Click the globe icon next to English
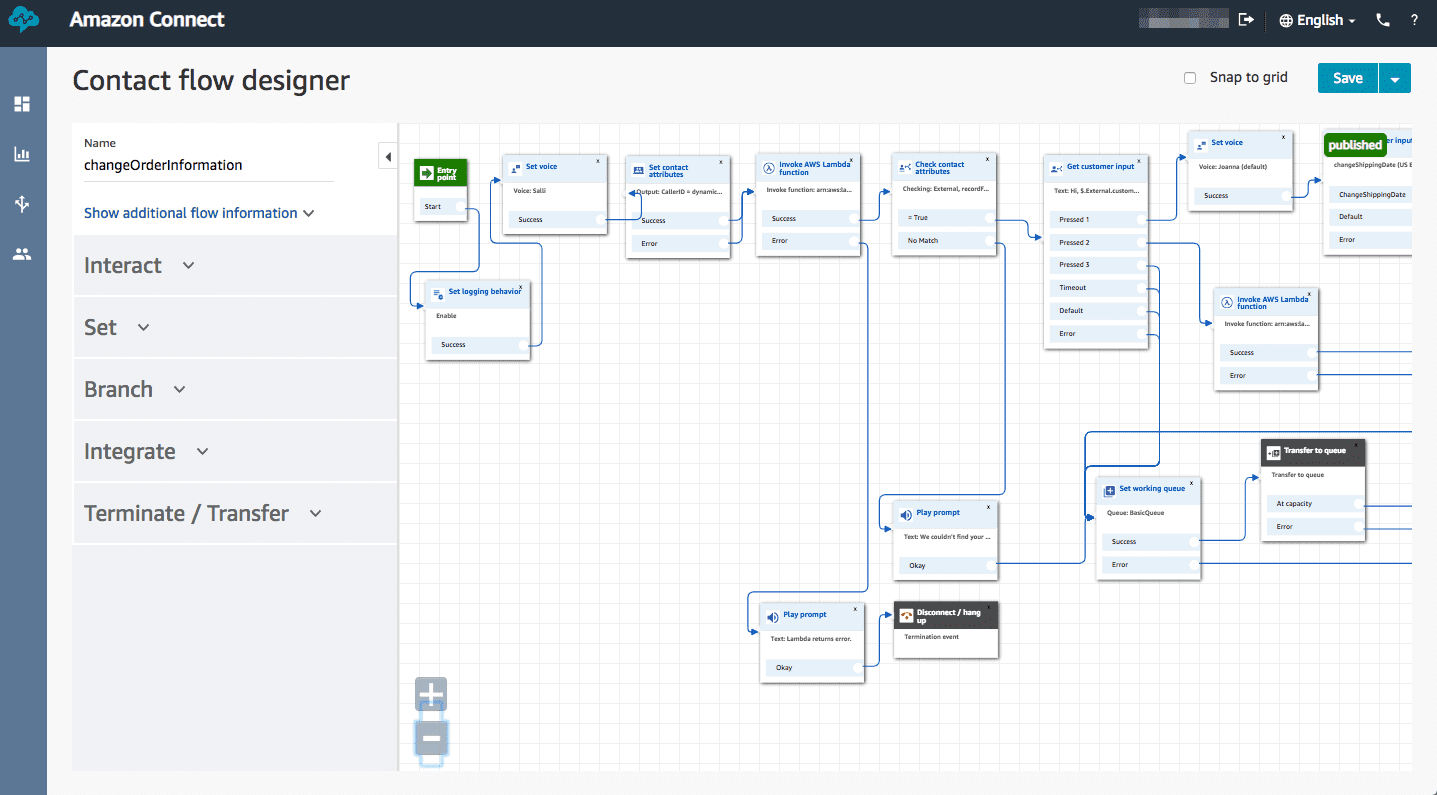The width and height of the screenshot is (1437, 795). tap(1286, 20)
